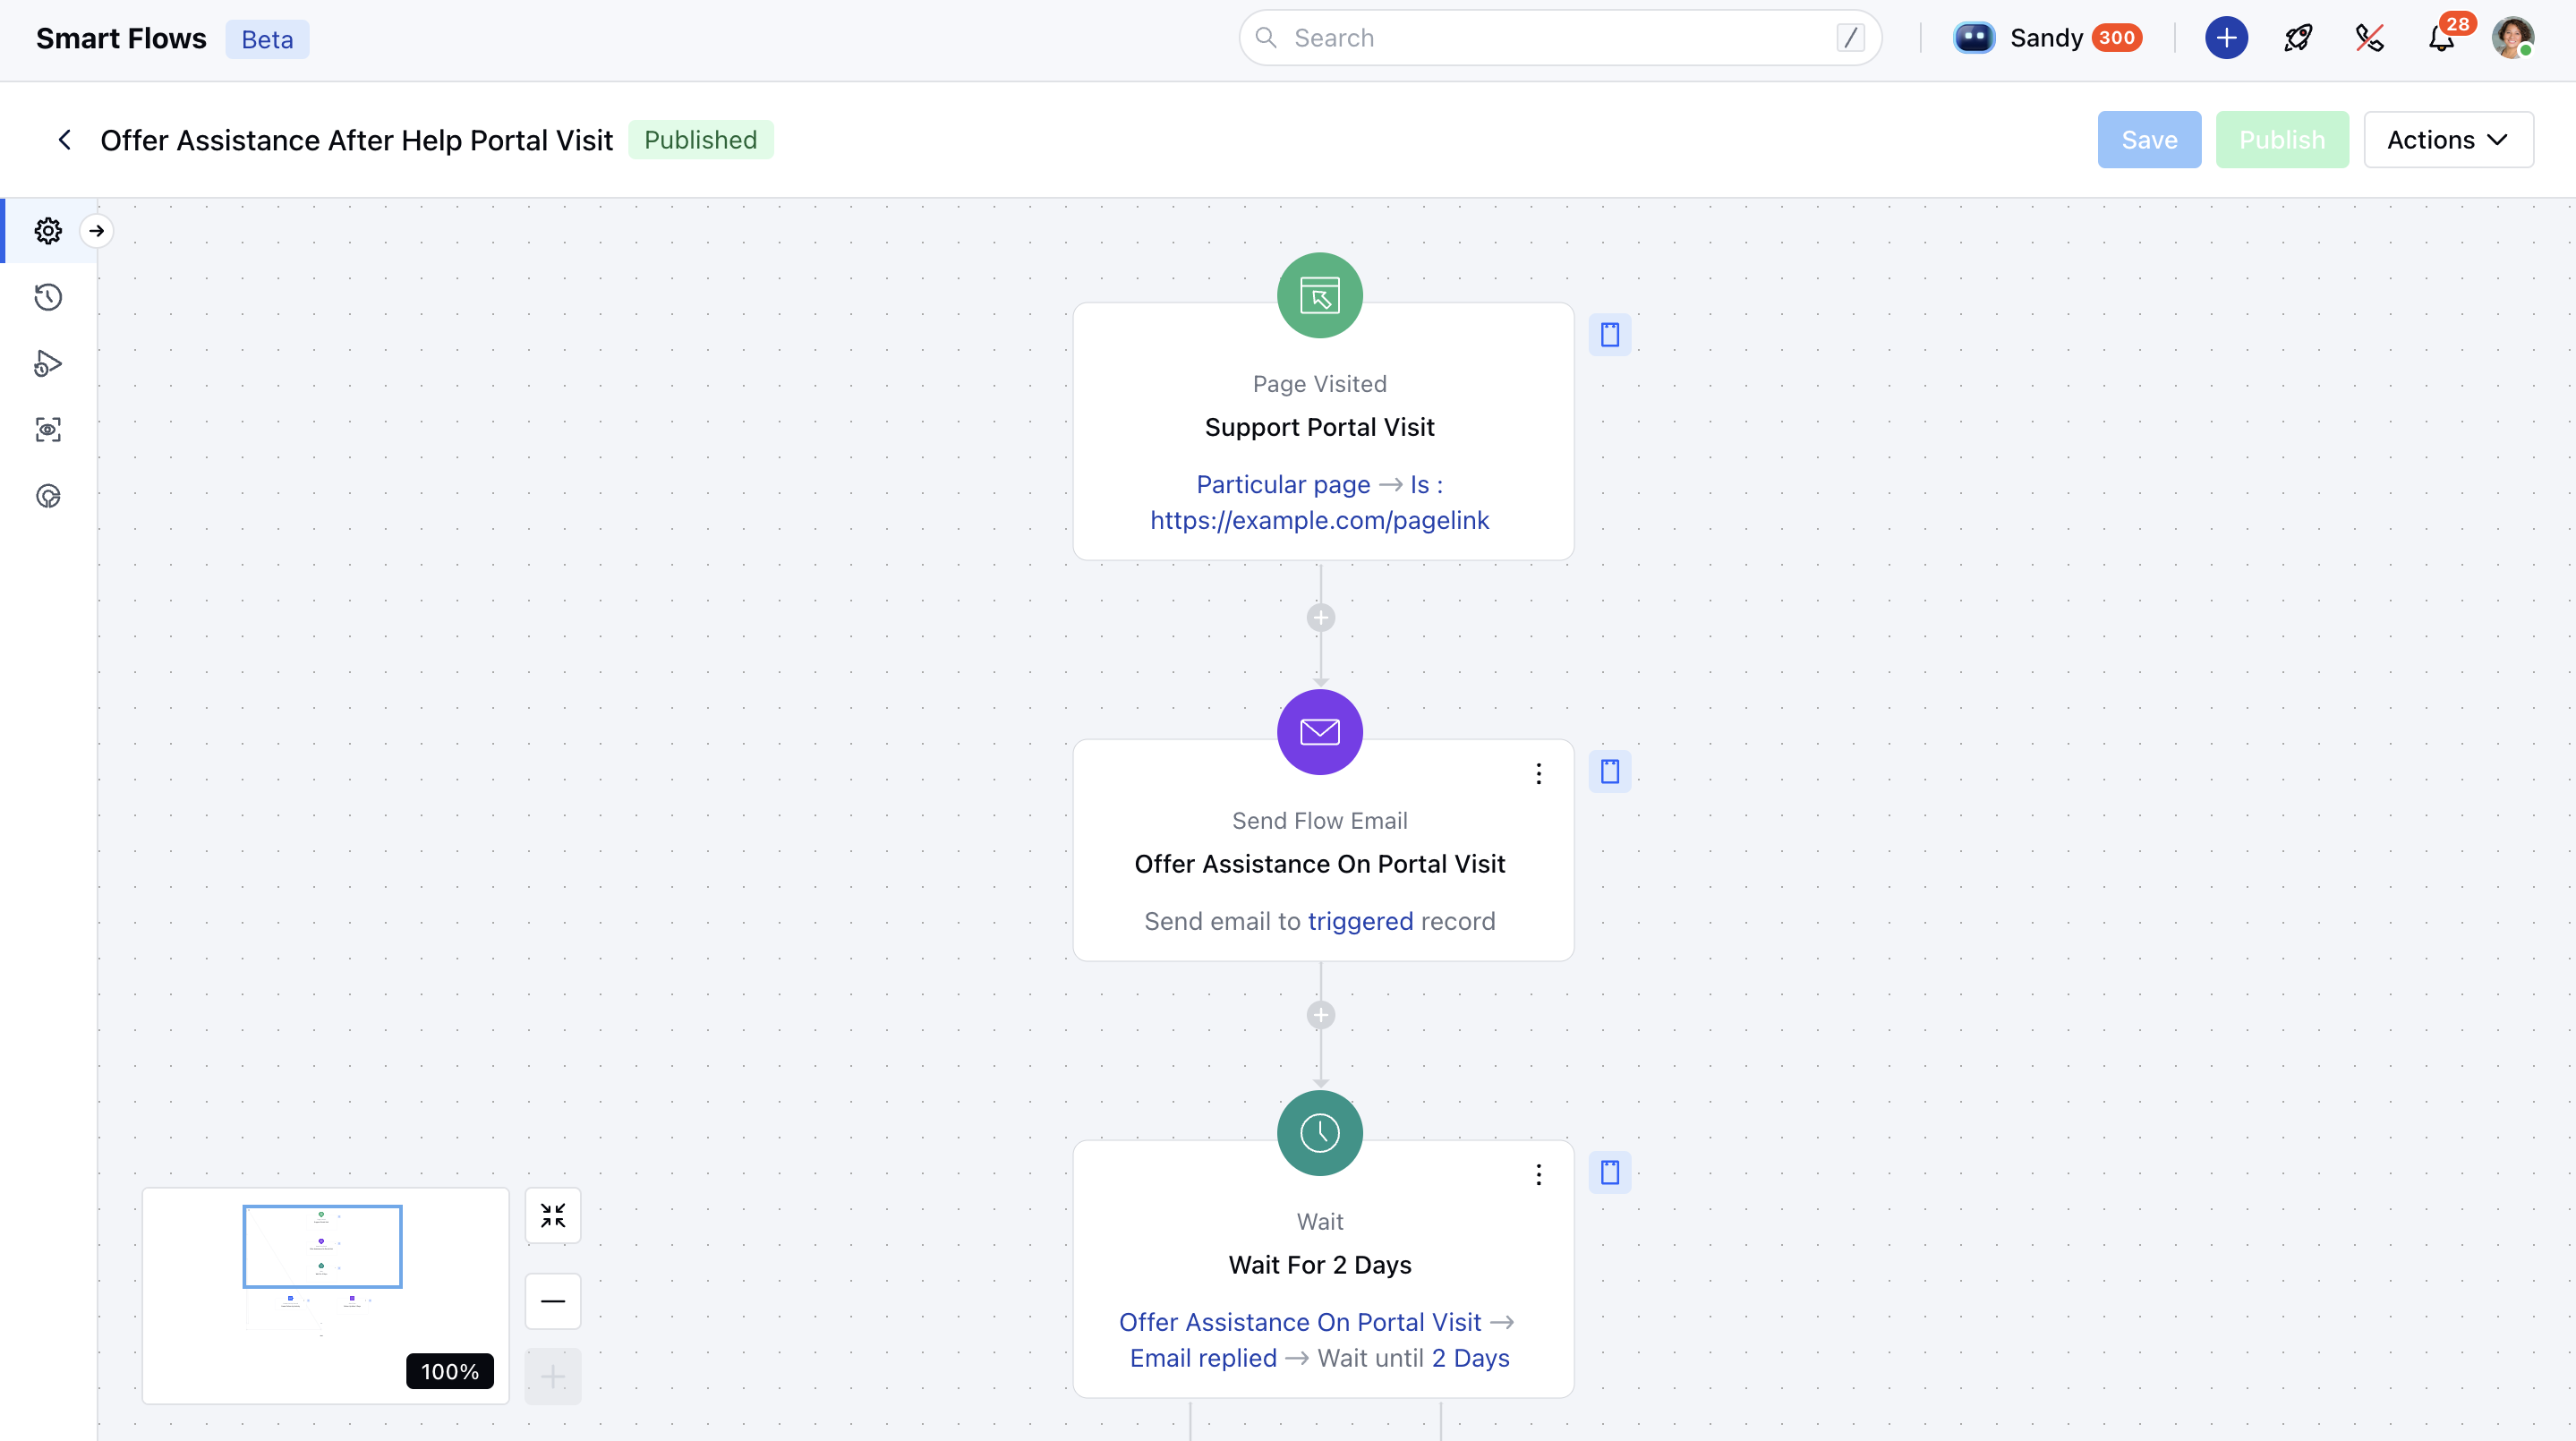Viewport: 2576px width, 1441px height.
Task: Zoom out the canvas with minus
Action: tap(552, 1300)
